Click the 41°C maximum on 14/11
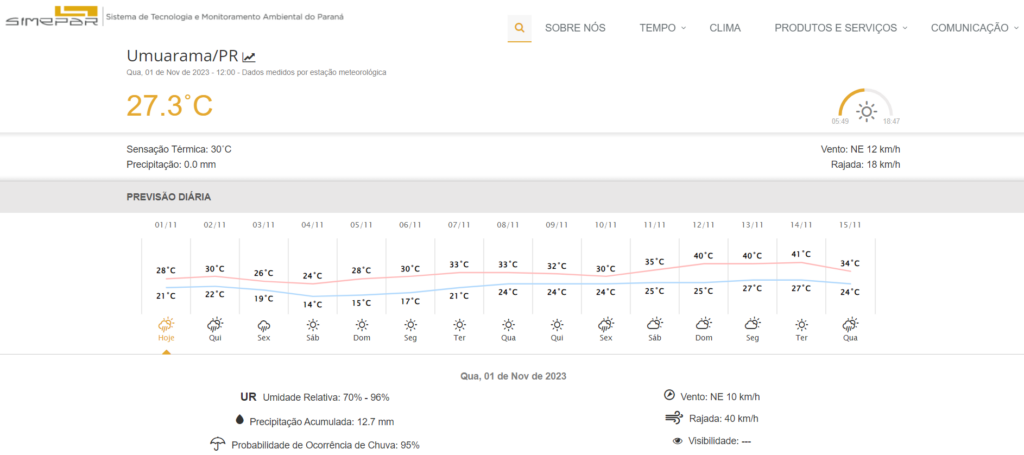The height and width of the screenshot is (455, 1024). tap(801, 254)
